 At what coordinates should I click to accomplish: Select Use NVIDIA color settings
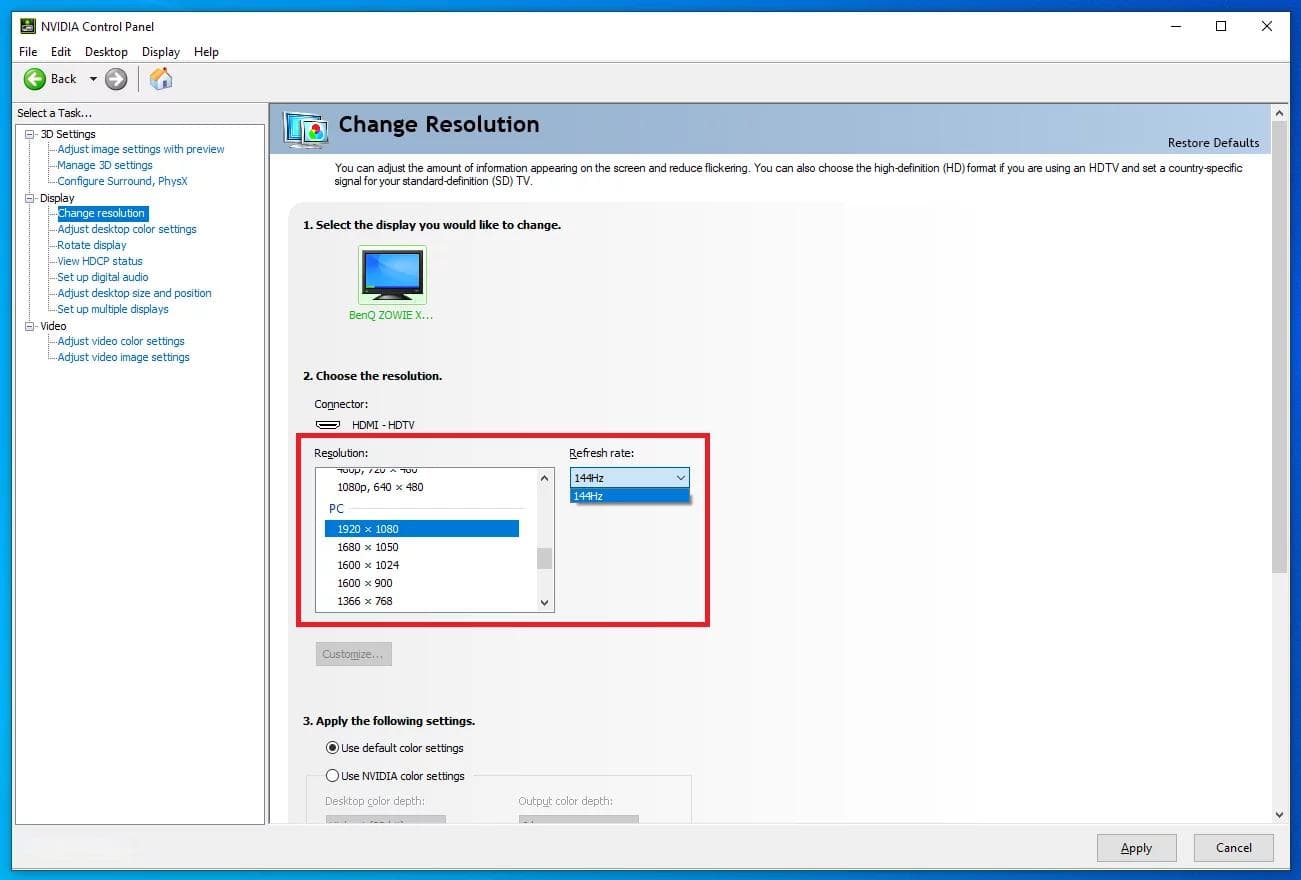tap(395, 776)
